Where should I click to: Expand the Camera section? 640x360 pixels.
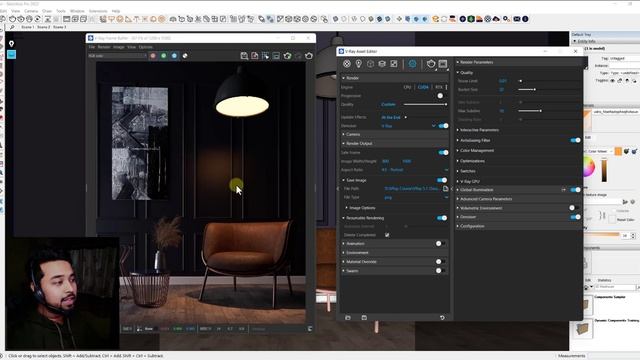click(394, 134)
